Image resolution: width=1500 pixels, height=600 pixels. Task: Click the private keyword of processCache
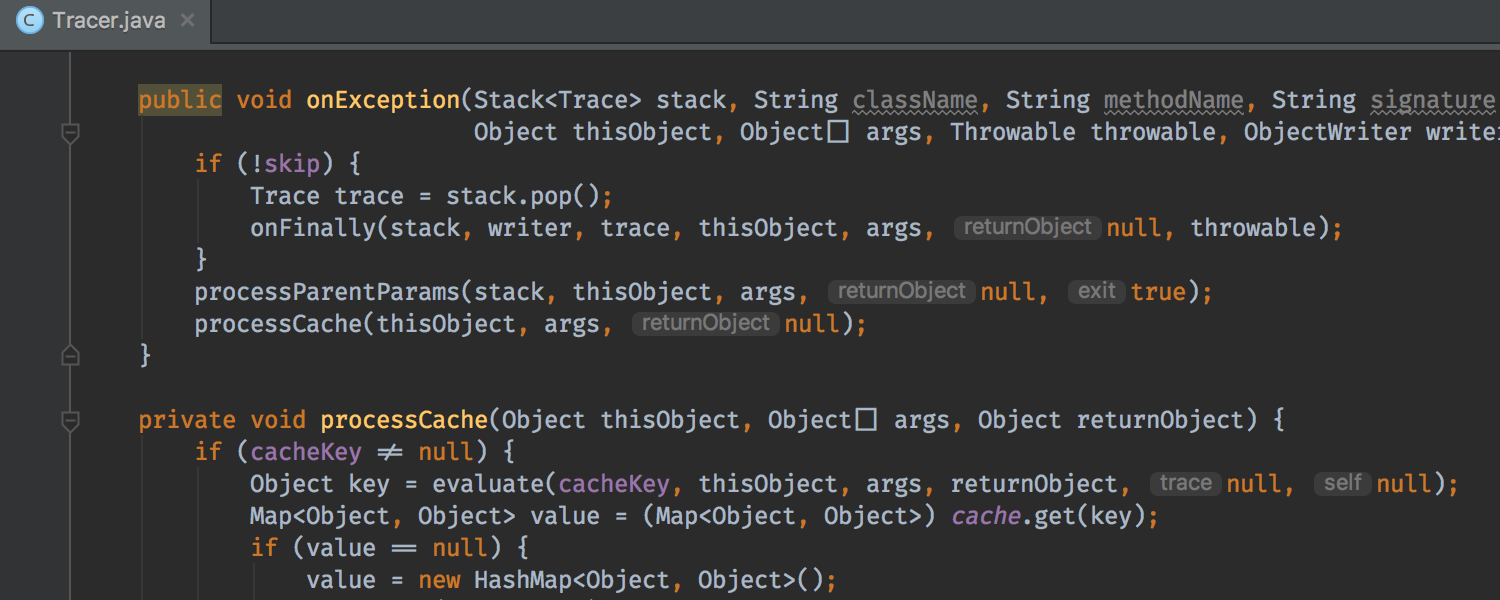187,420
